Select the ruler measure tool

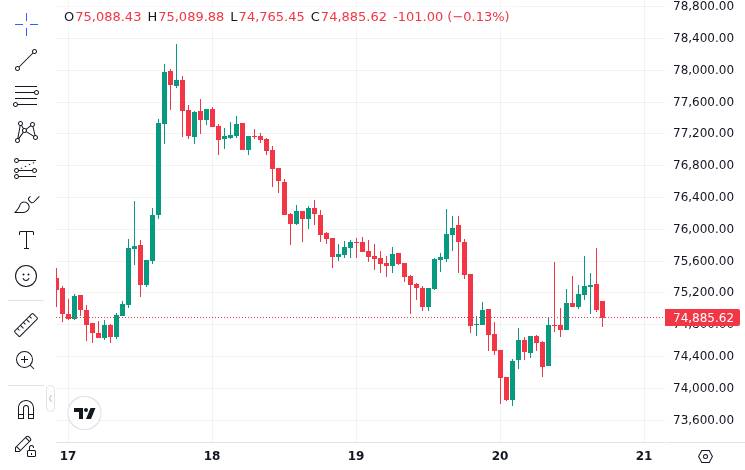click(26, 324)
